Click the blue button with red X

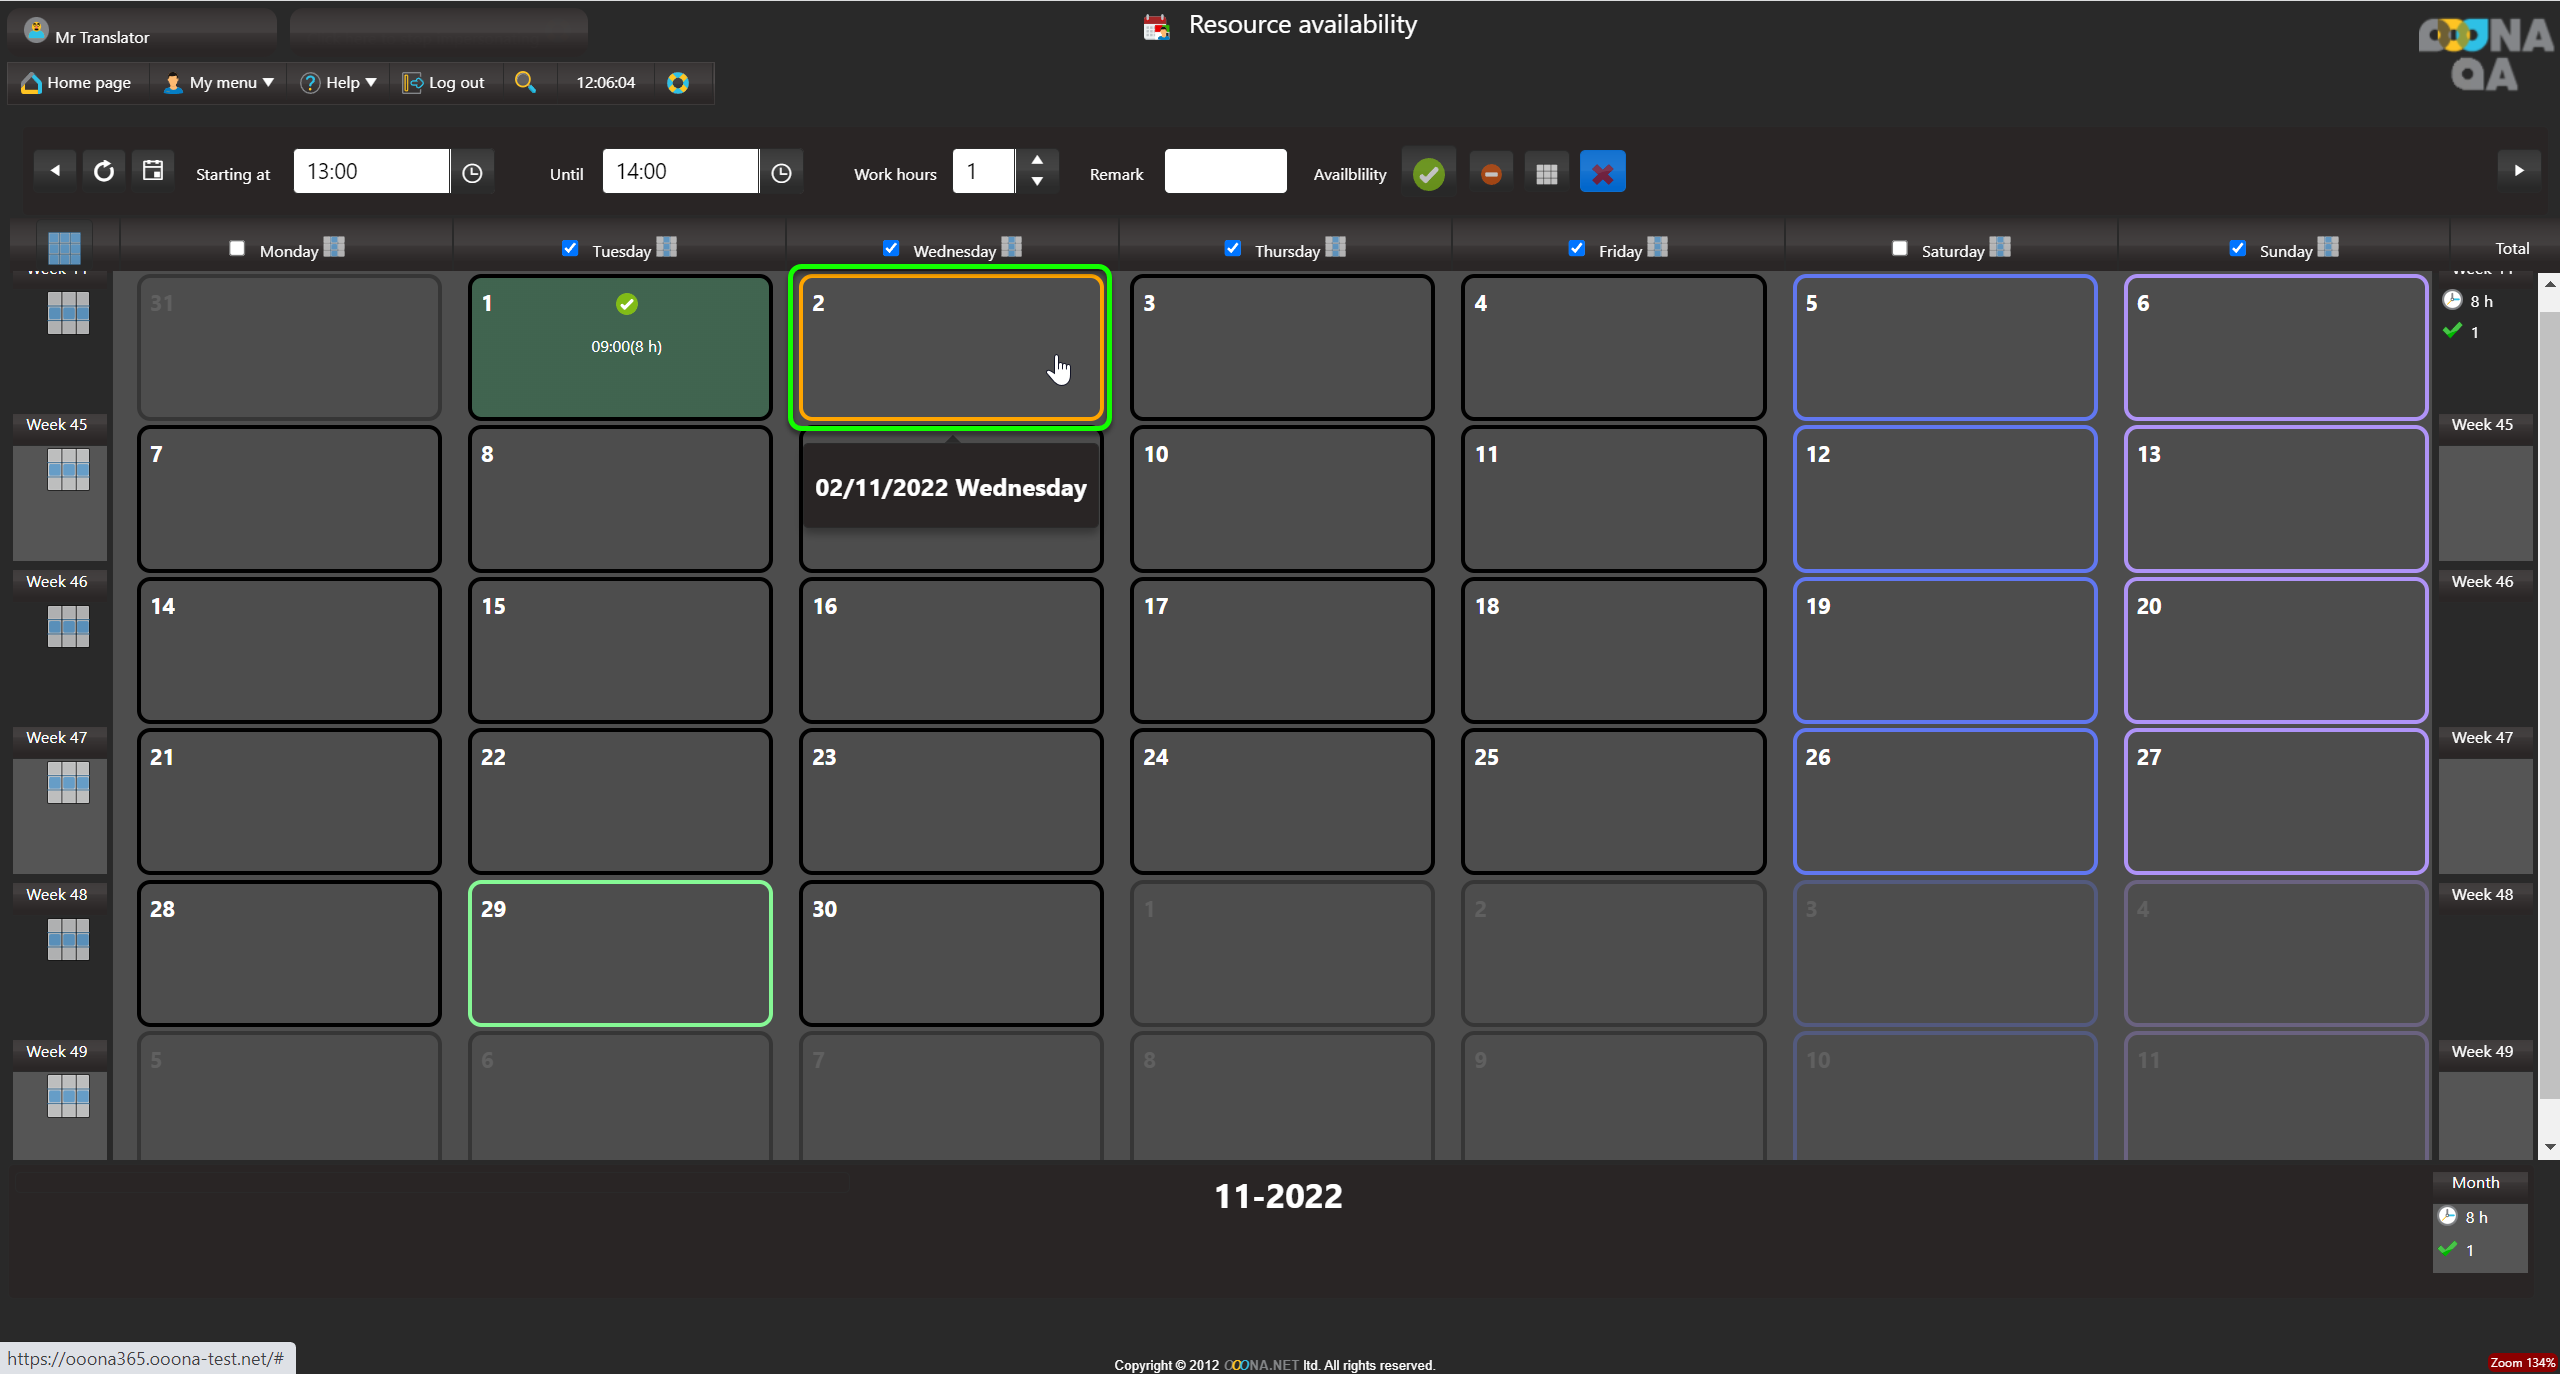click(x=1602, y=173)
